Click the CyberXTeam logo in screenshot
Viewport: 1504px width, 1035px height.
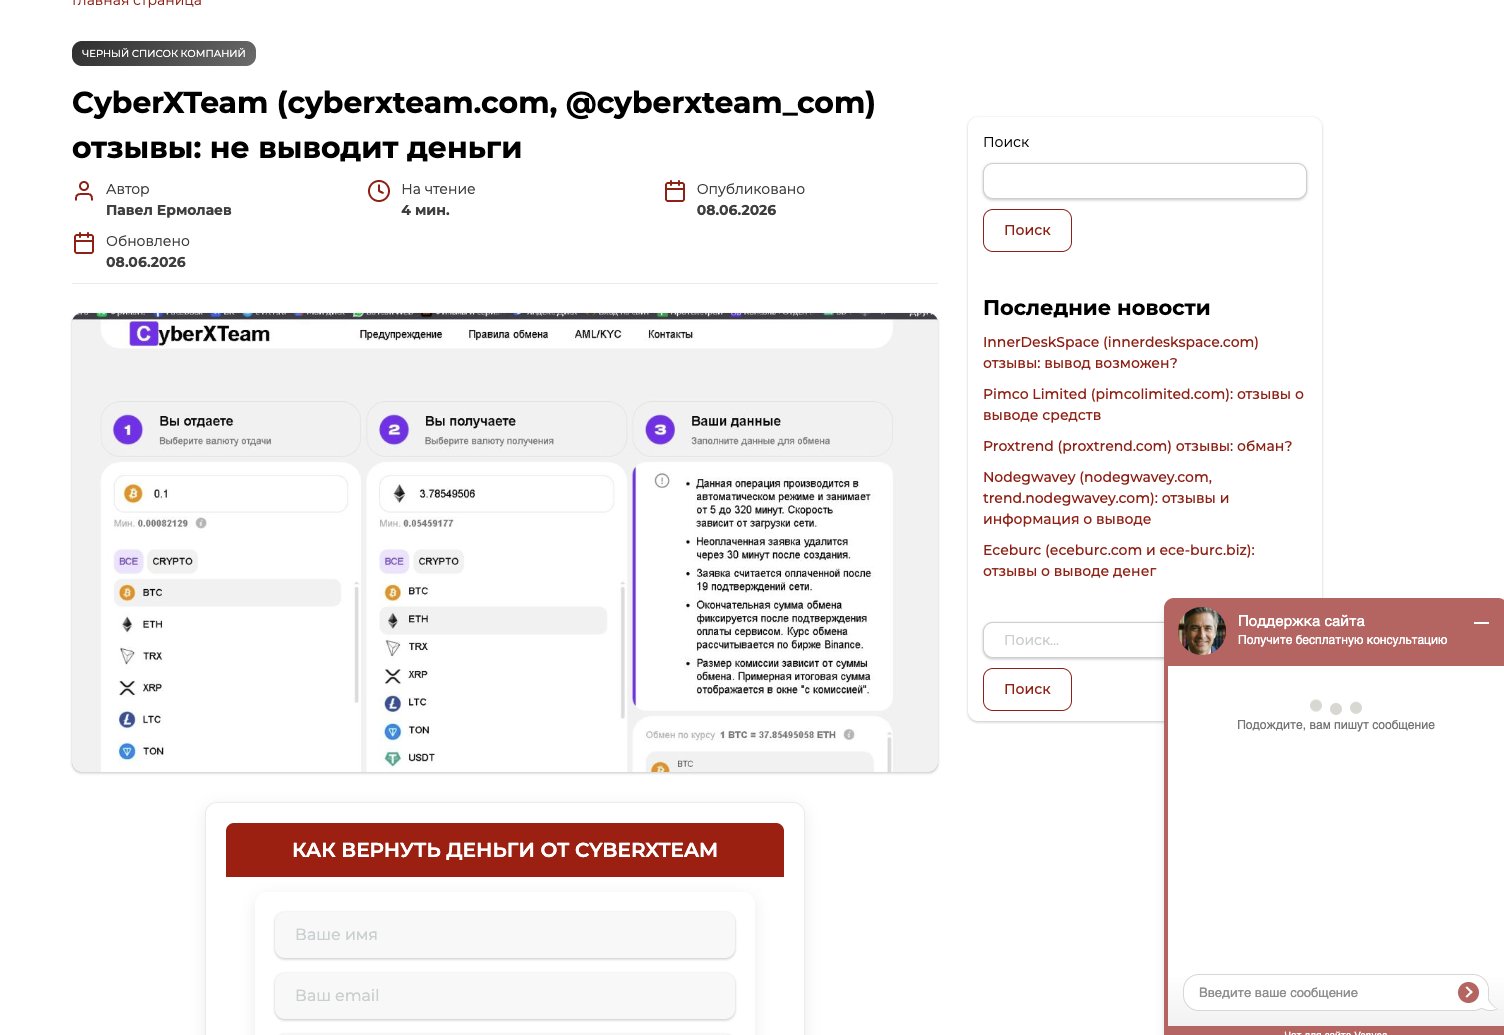tap(200, 334)
